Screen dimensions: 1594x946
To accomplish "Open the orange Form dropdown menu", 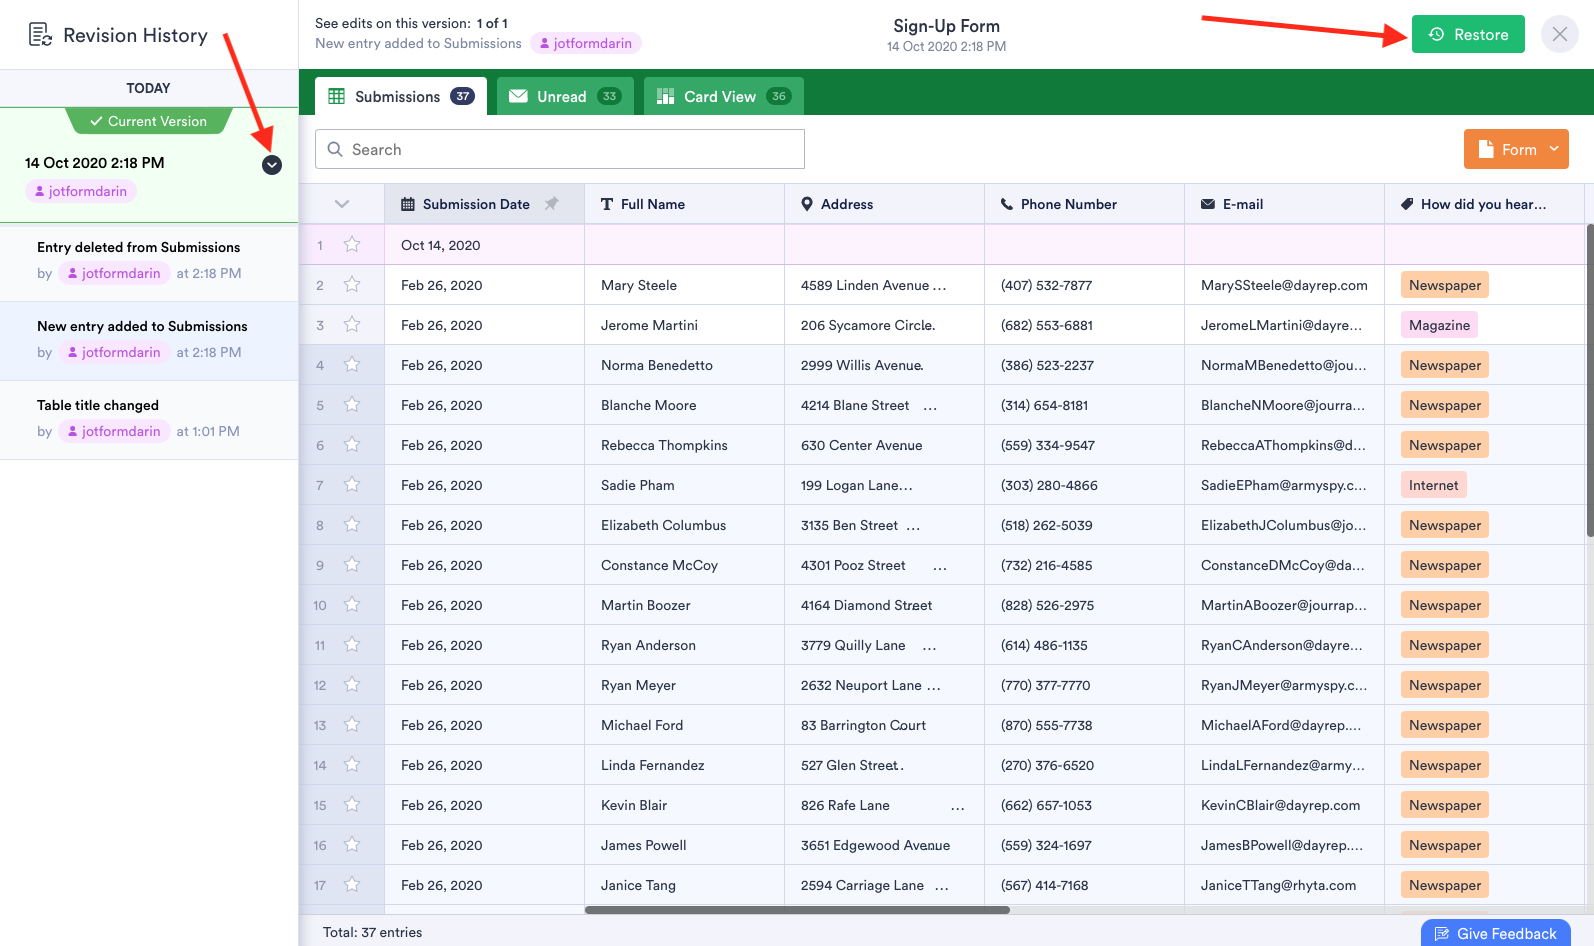I will tap(1516, 149).
